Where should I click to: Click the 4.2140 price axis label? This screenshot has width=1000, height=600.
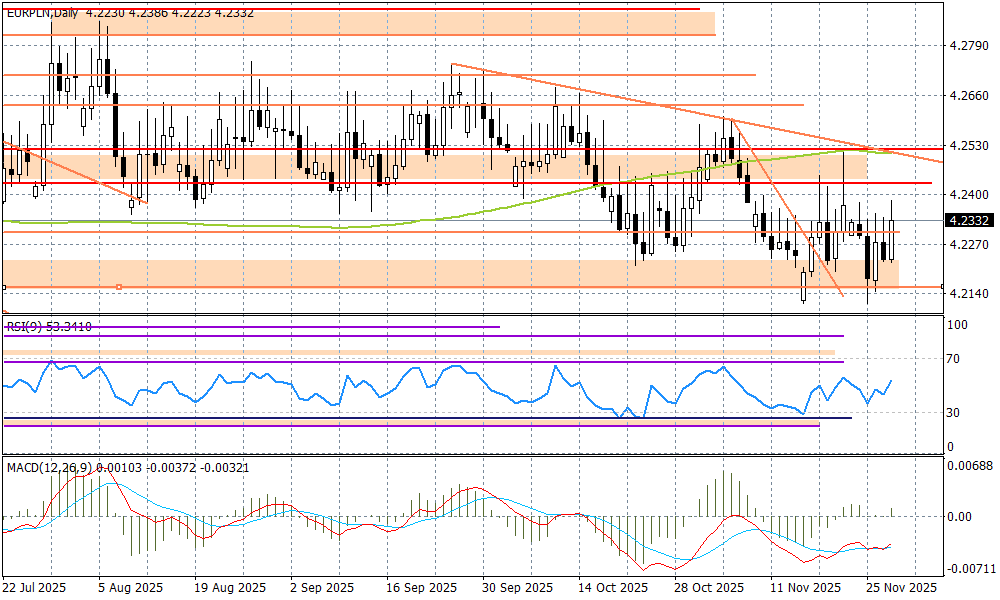click(967, 294)
